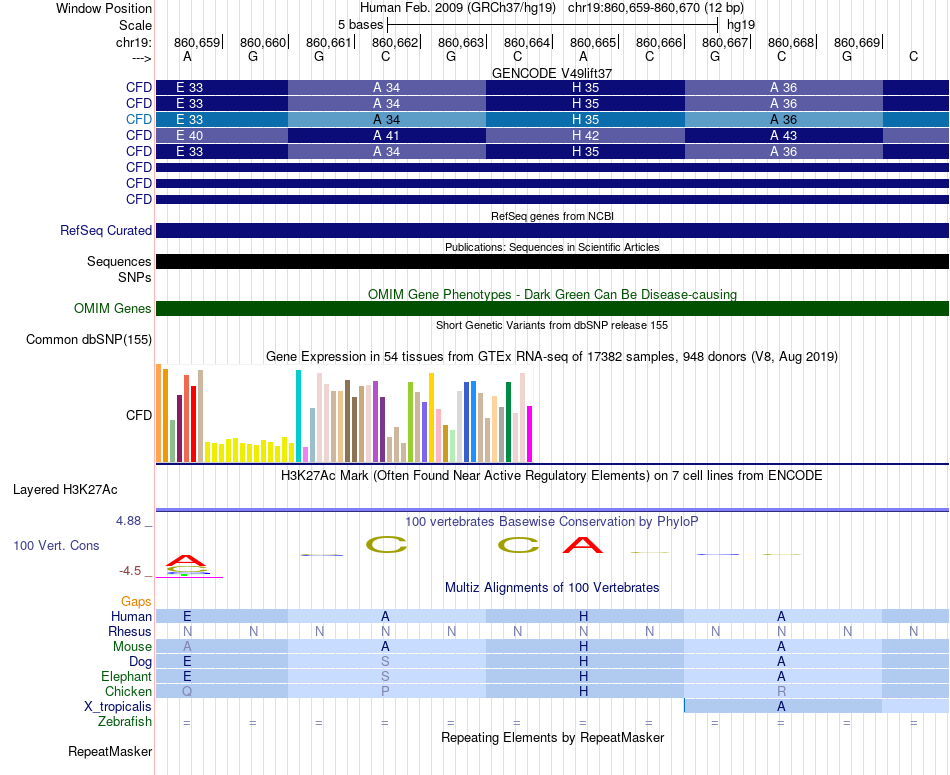This screenshot has width=950, height=775.
Task: Select the chr19: ruler label
Action: click(133, 42)
